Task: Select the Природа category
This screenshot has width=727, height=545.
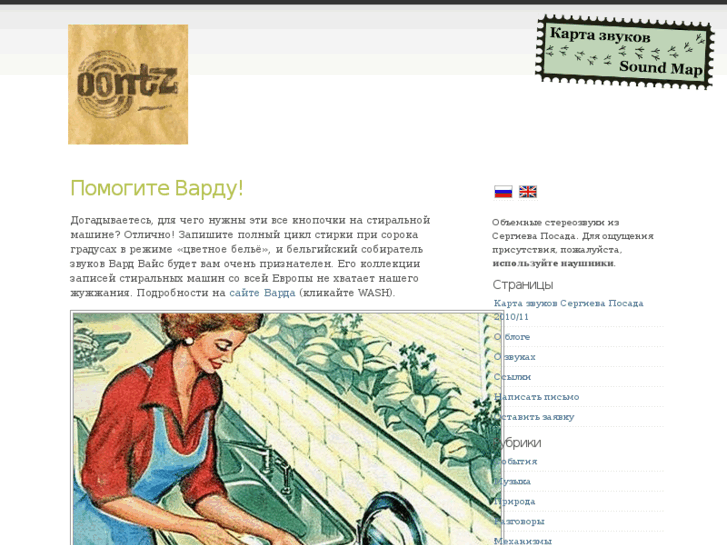Action: pyautogui.click(x=515, y=501)
